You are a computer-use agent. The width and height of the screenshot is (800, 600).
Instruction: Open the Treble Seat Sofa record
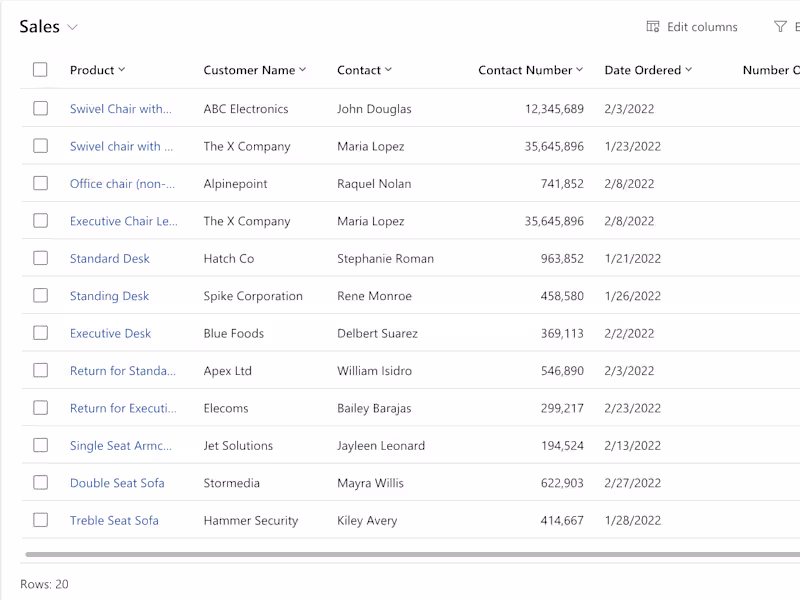click(114, 521)
